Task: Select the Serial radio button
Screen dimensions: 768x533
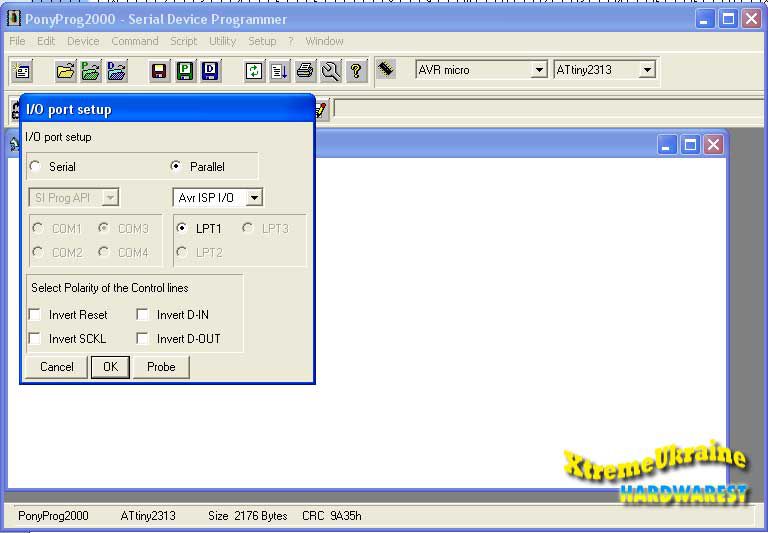Action: (36, 167)
